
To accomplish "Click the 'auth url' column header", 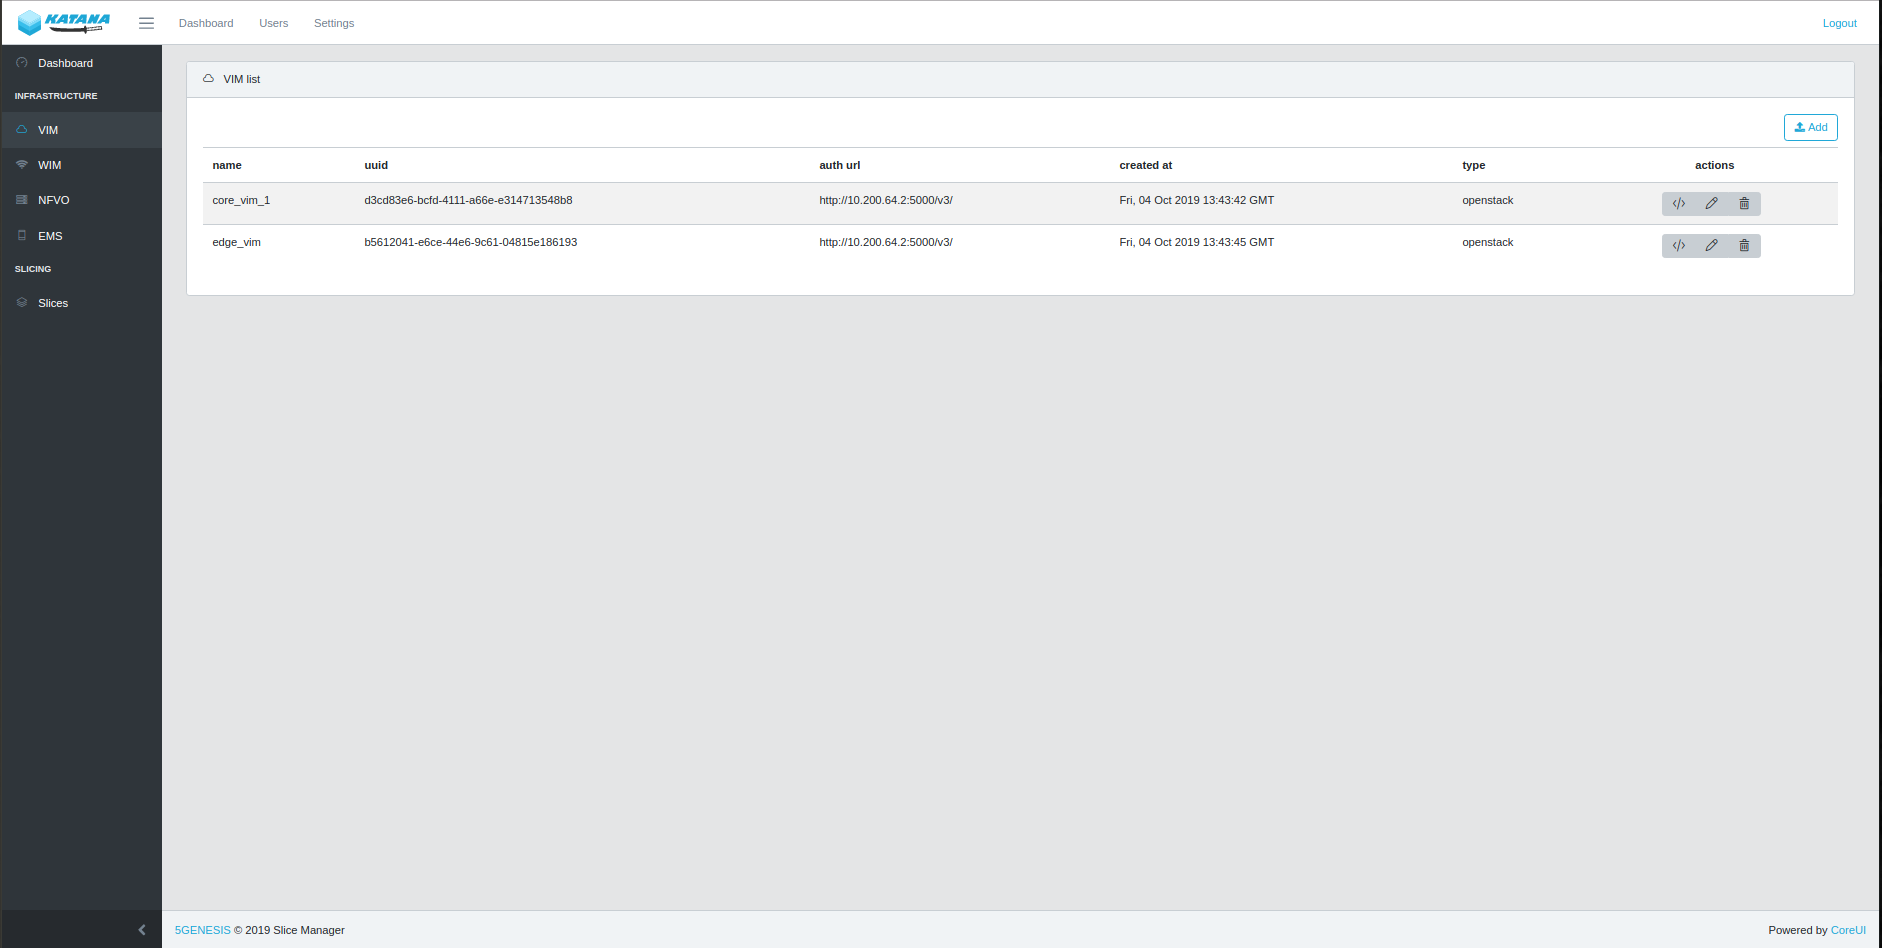I will [x=839, y=165].
